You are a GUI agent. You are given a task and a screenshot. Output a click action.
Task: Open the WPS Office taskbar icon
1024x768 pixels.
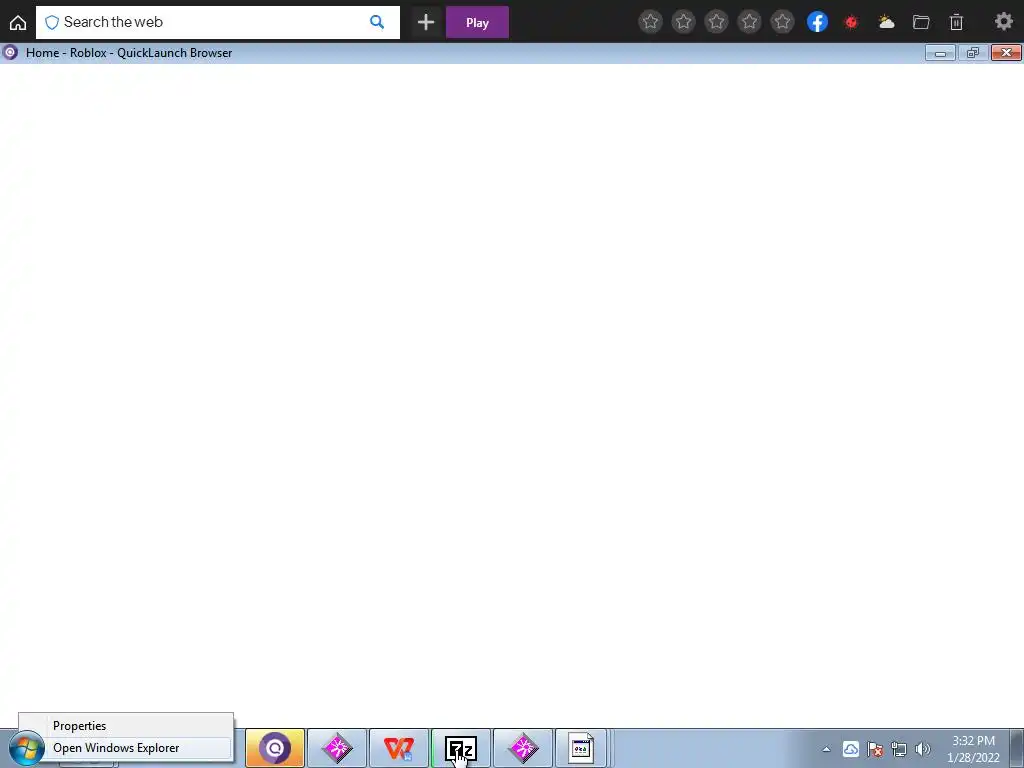399,748
